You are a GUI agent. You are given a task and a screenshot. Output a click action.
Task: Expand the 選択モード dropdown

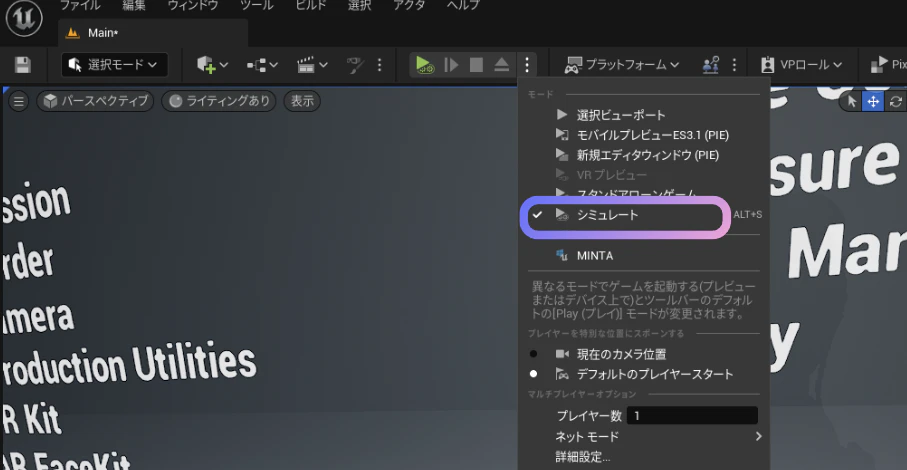[x=115, y=65]
